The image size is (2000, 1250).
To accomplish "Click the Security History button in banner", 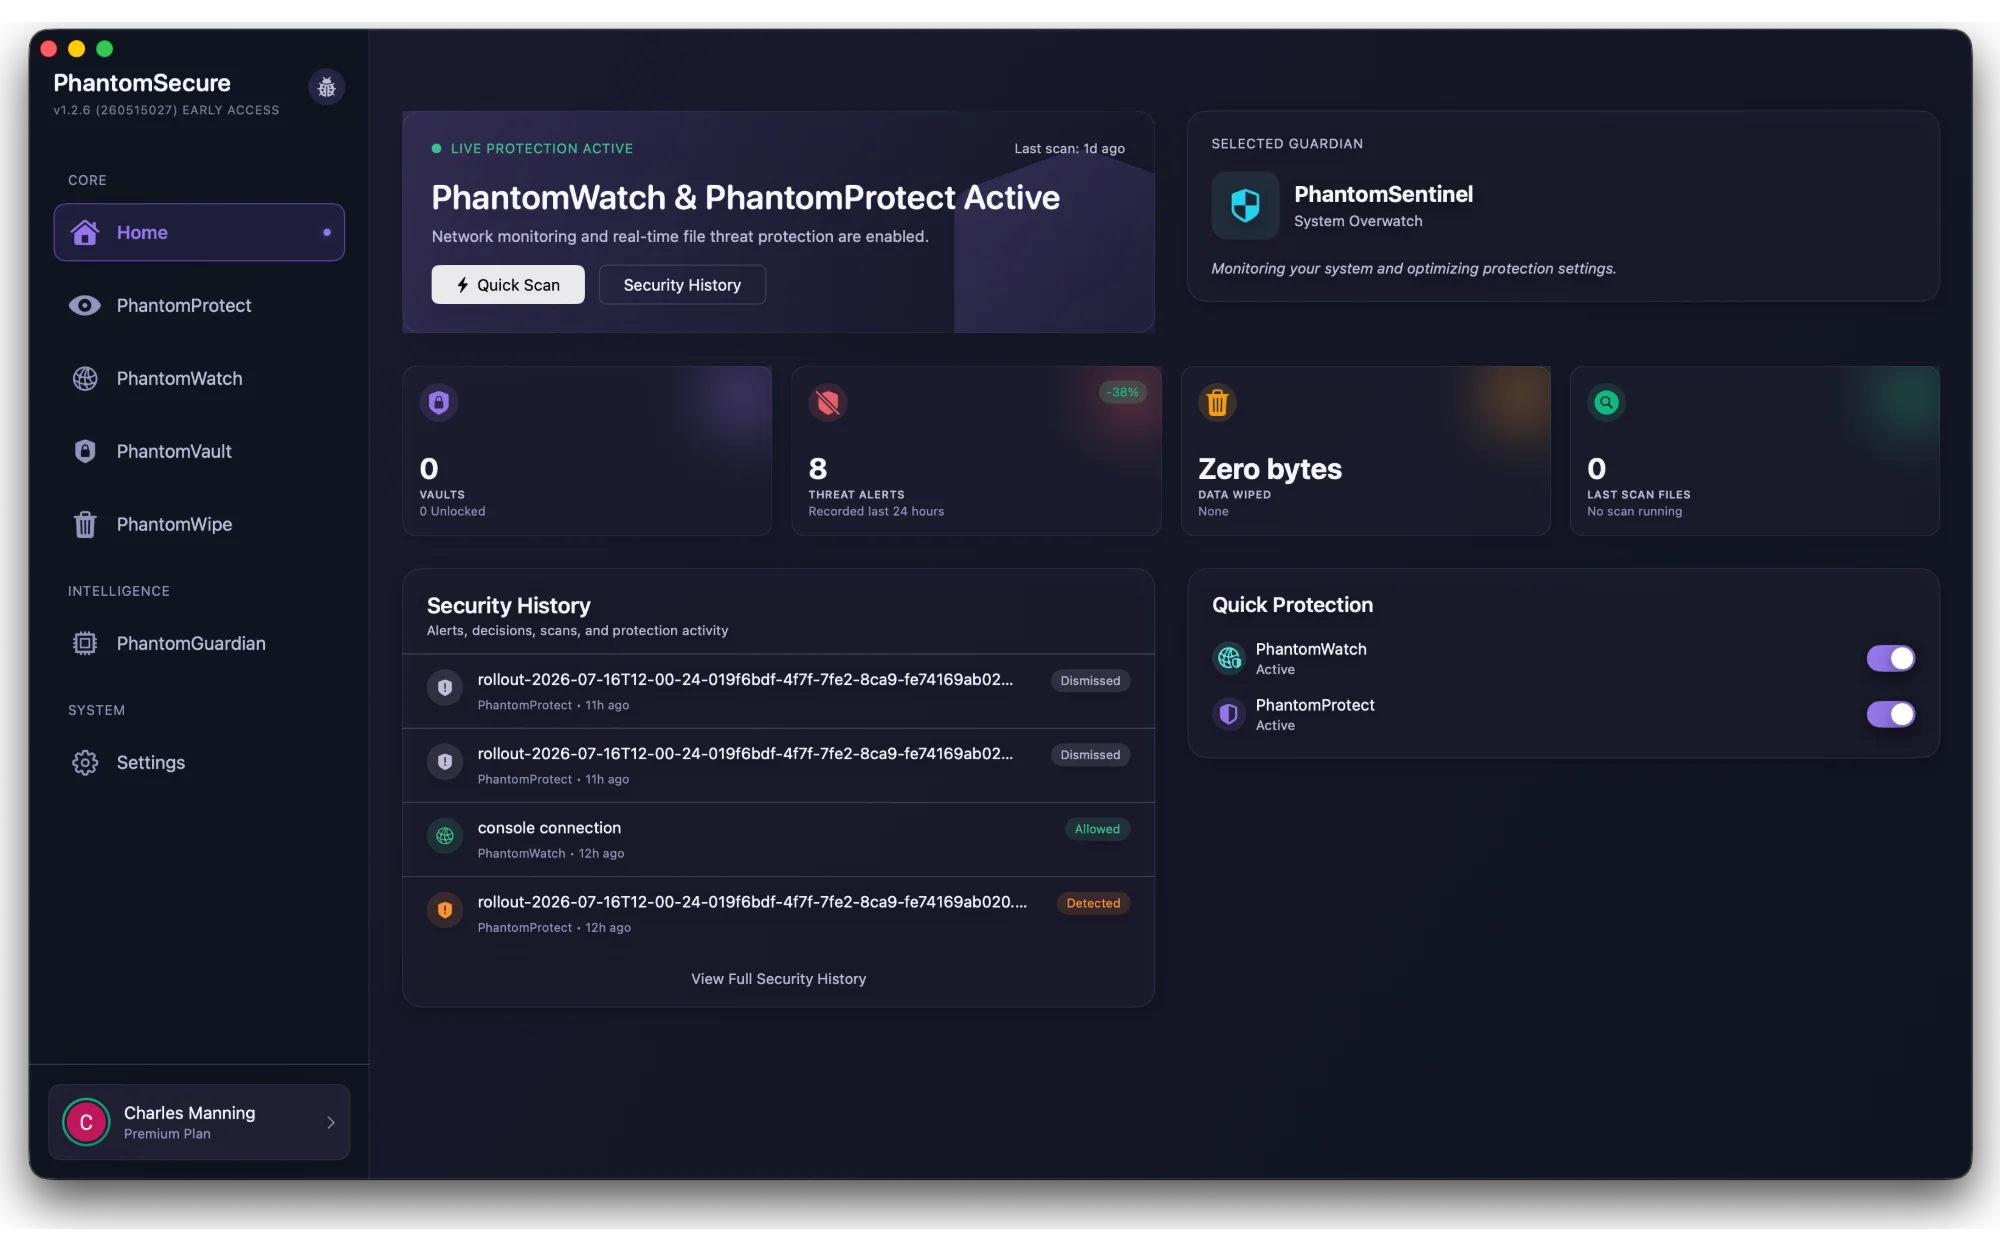I will tap(682, 285).
